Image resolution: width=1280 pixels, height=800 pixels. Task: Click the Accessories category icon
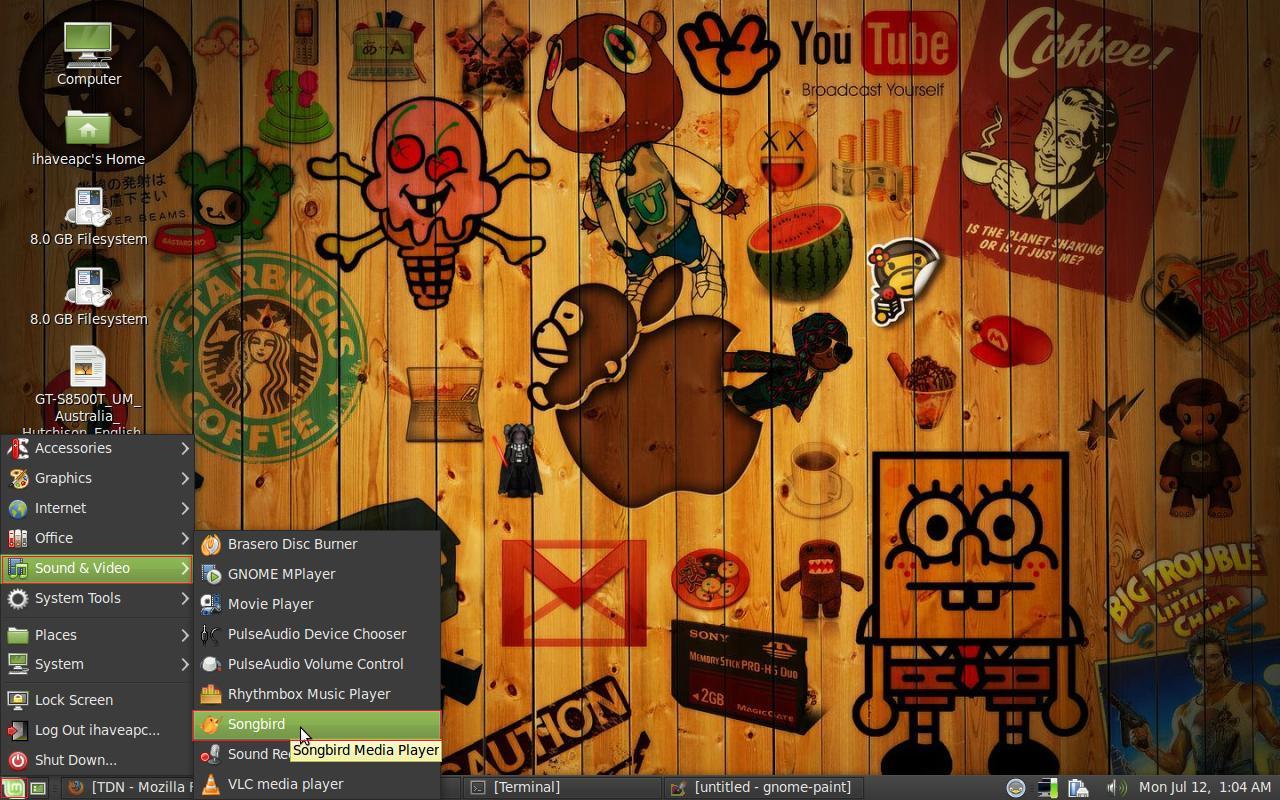tap(17, 448)
